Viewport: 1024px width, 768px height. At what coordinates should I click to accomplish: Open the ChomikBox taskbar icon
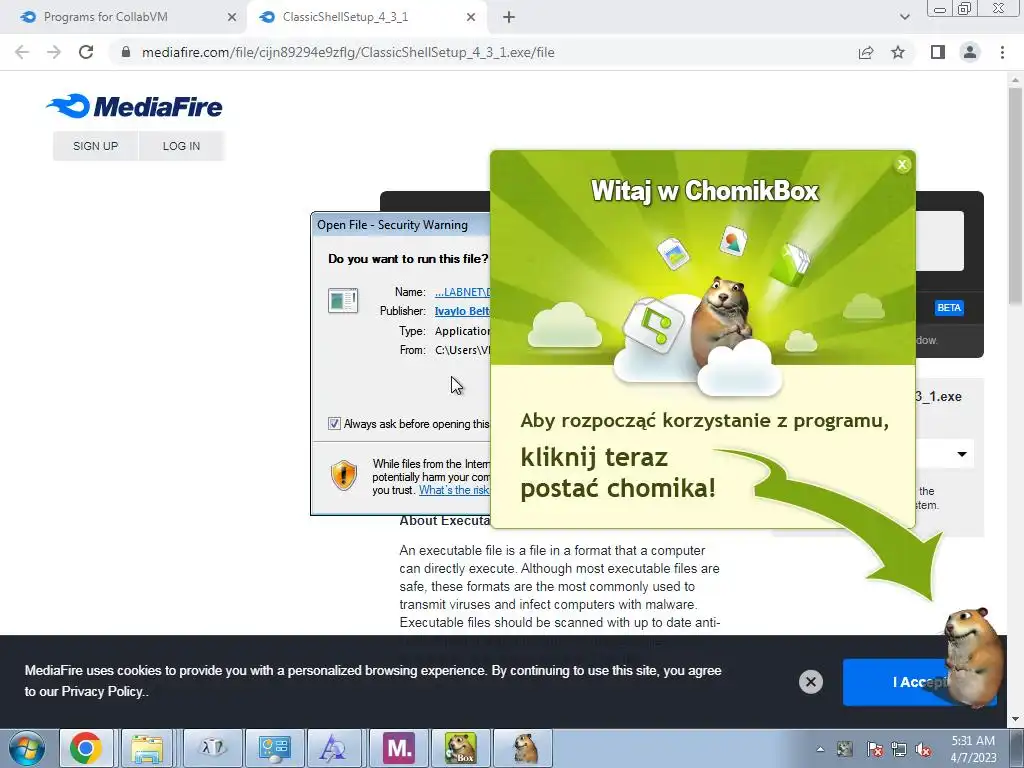tap(460, 748)
